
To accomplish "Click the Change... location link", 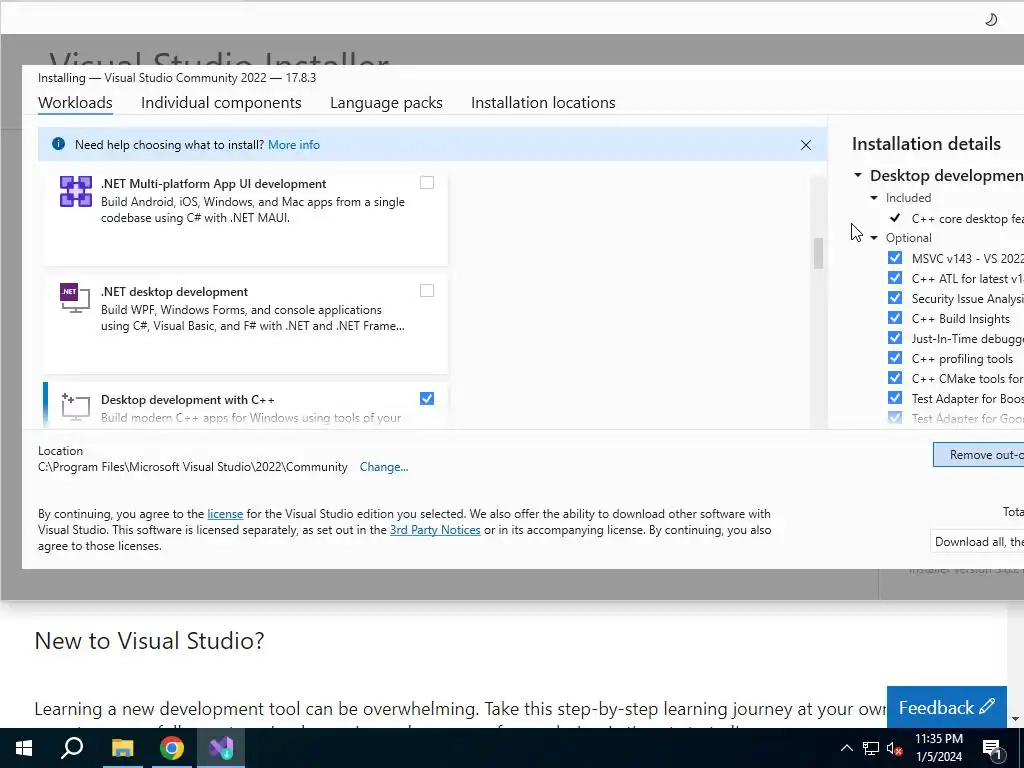I will [384, 467].
